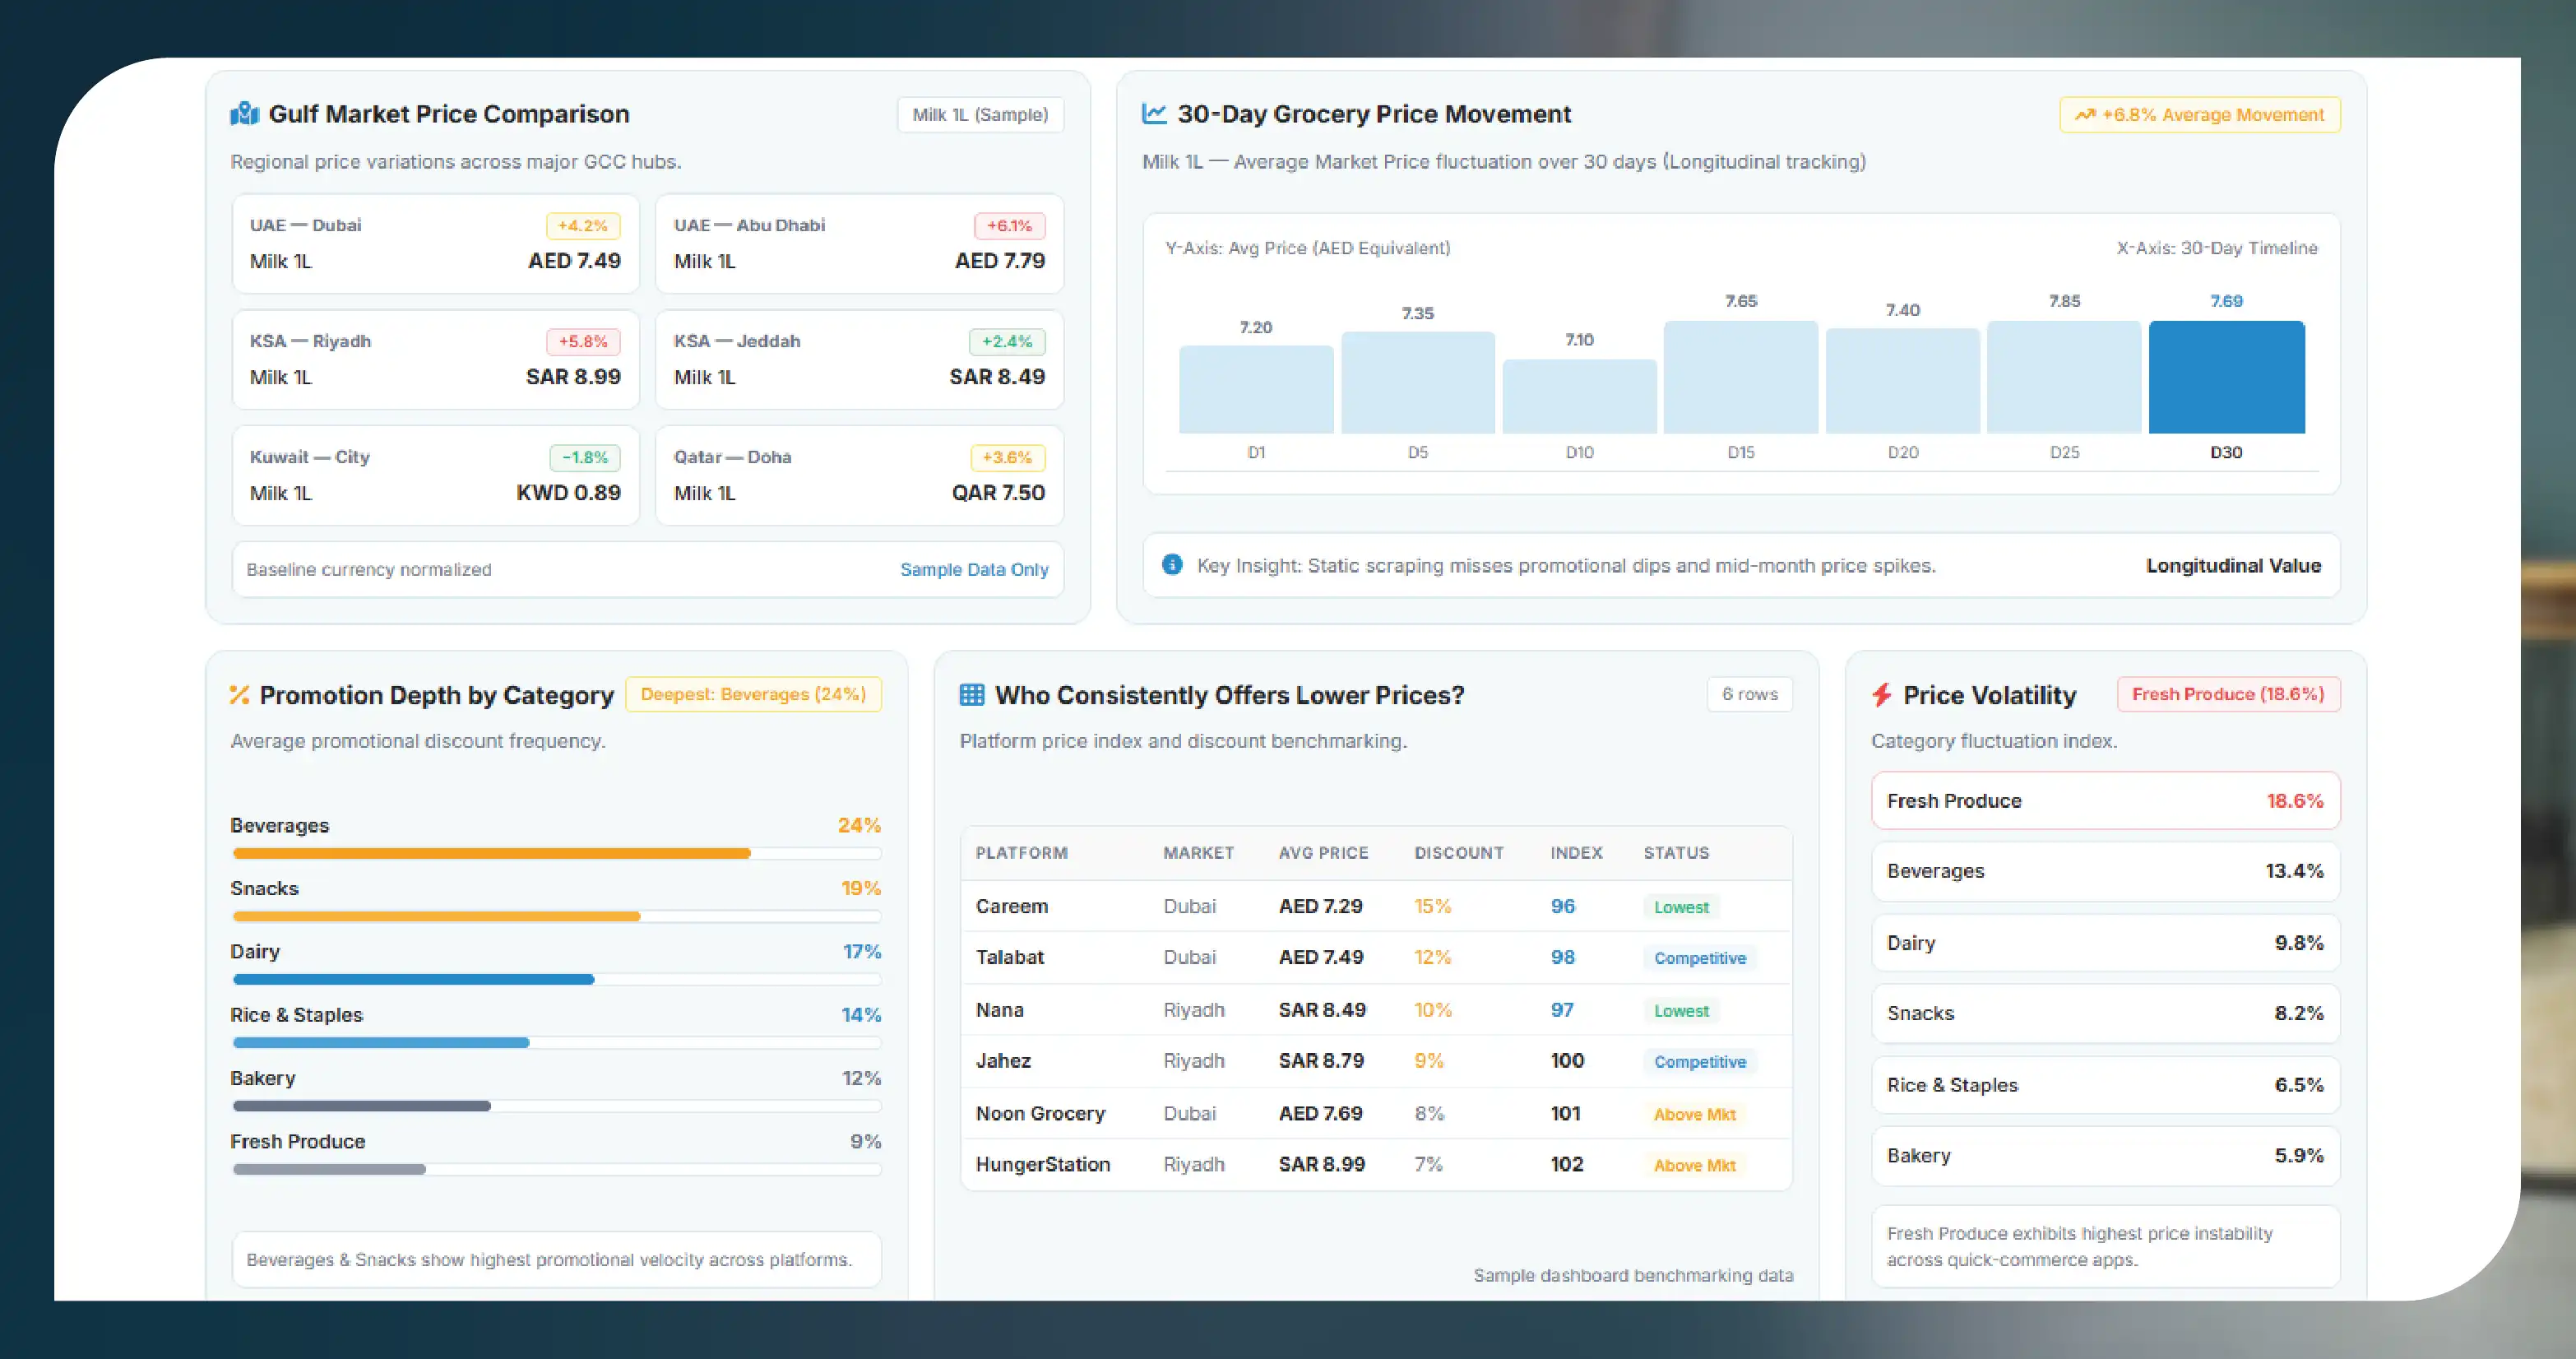Select the D1 bar in price chart

coord(1256,389)
